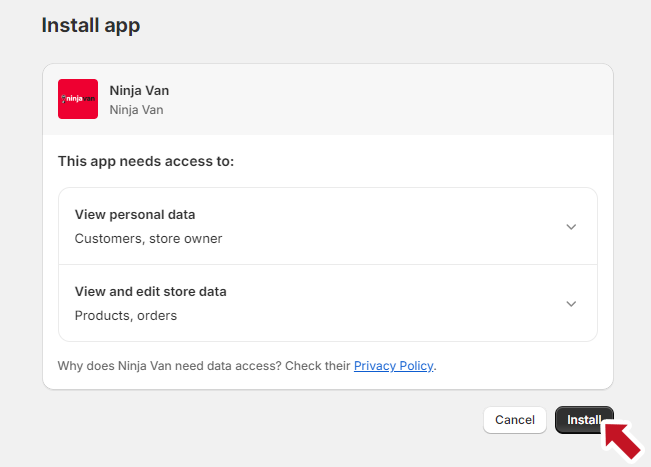Viewport: 651px width, 467px height.
Task: Click "This app needs access to:" heading
Action: [x=146, y=160]
